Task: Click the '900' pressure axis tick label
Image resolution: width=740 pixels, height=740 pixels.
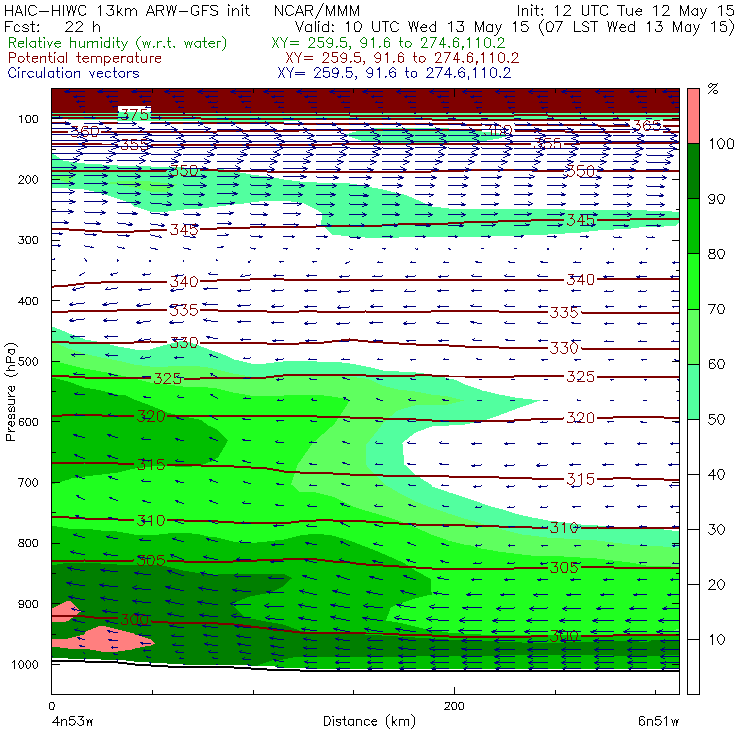Action: 28,604
